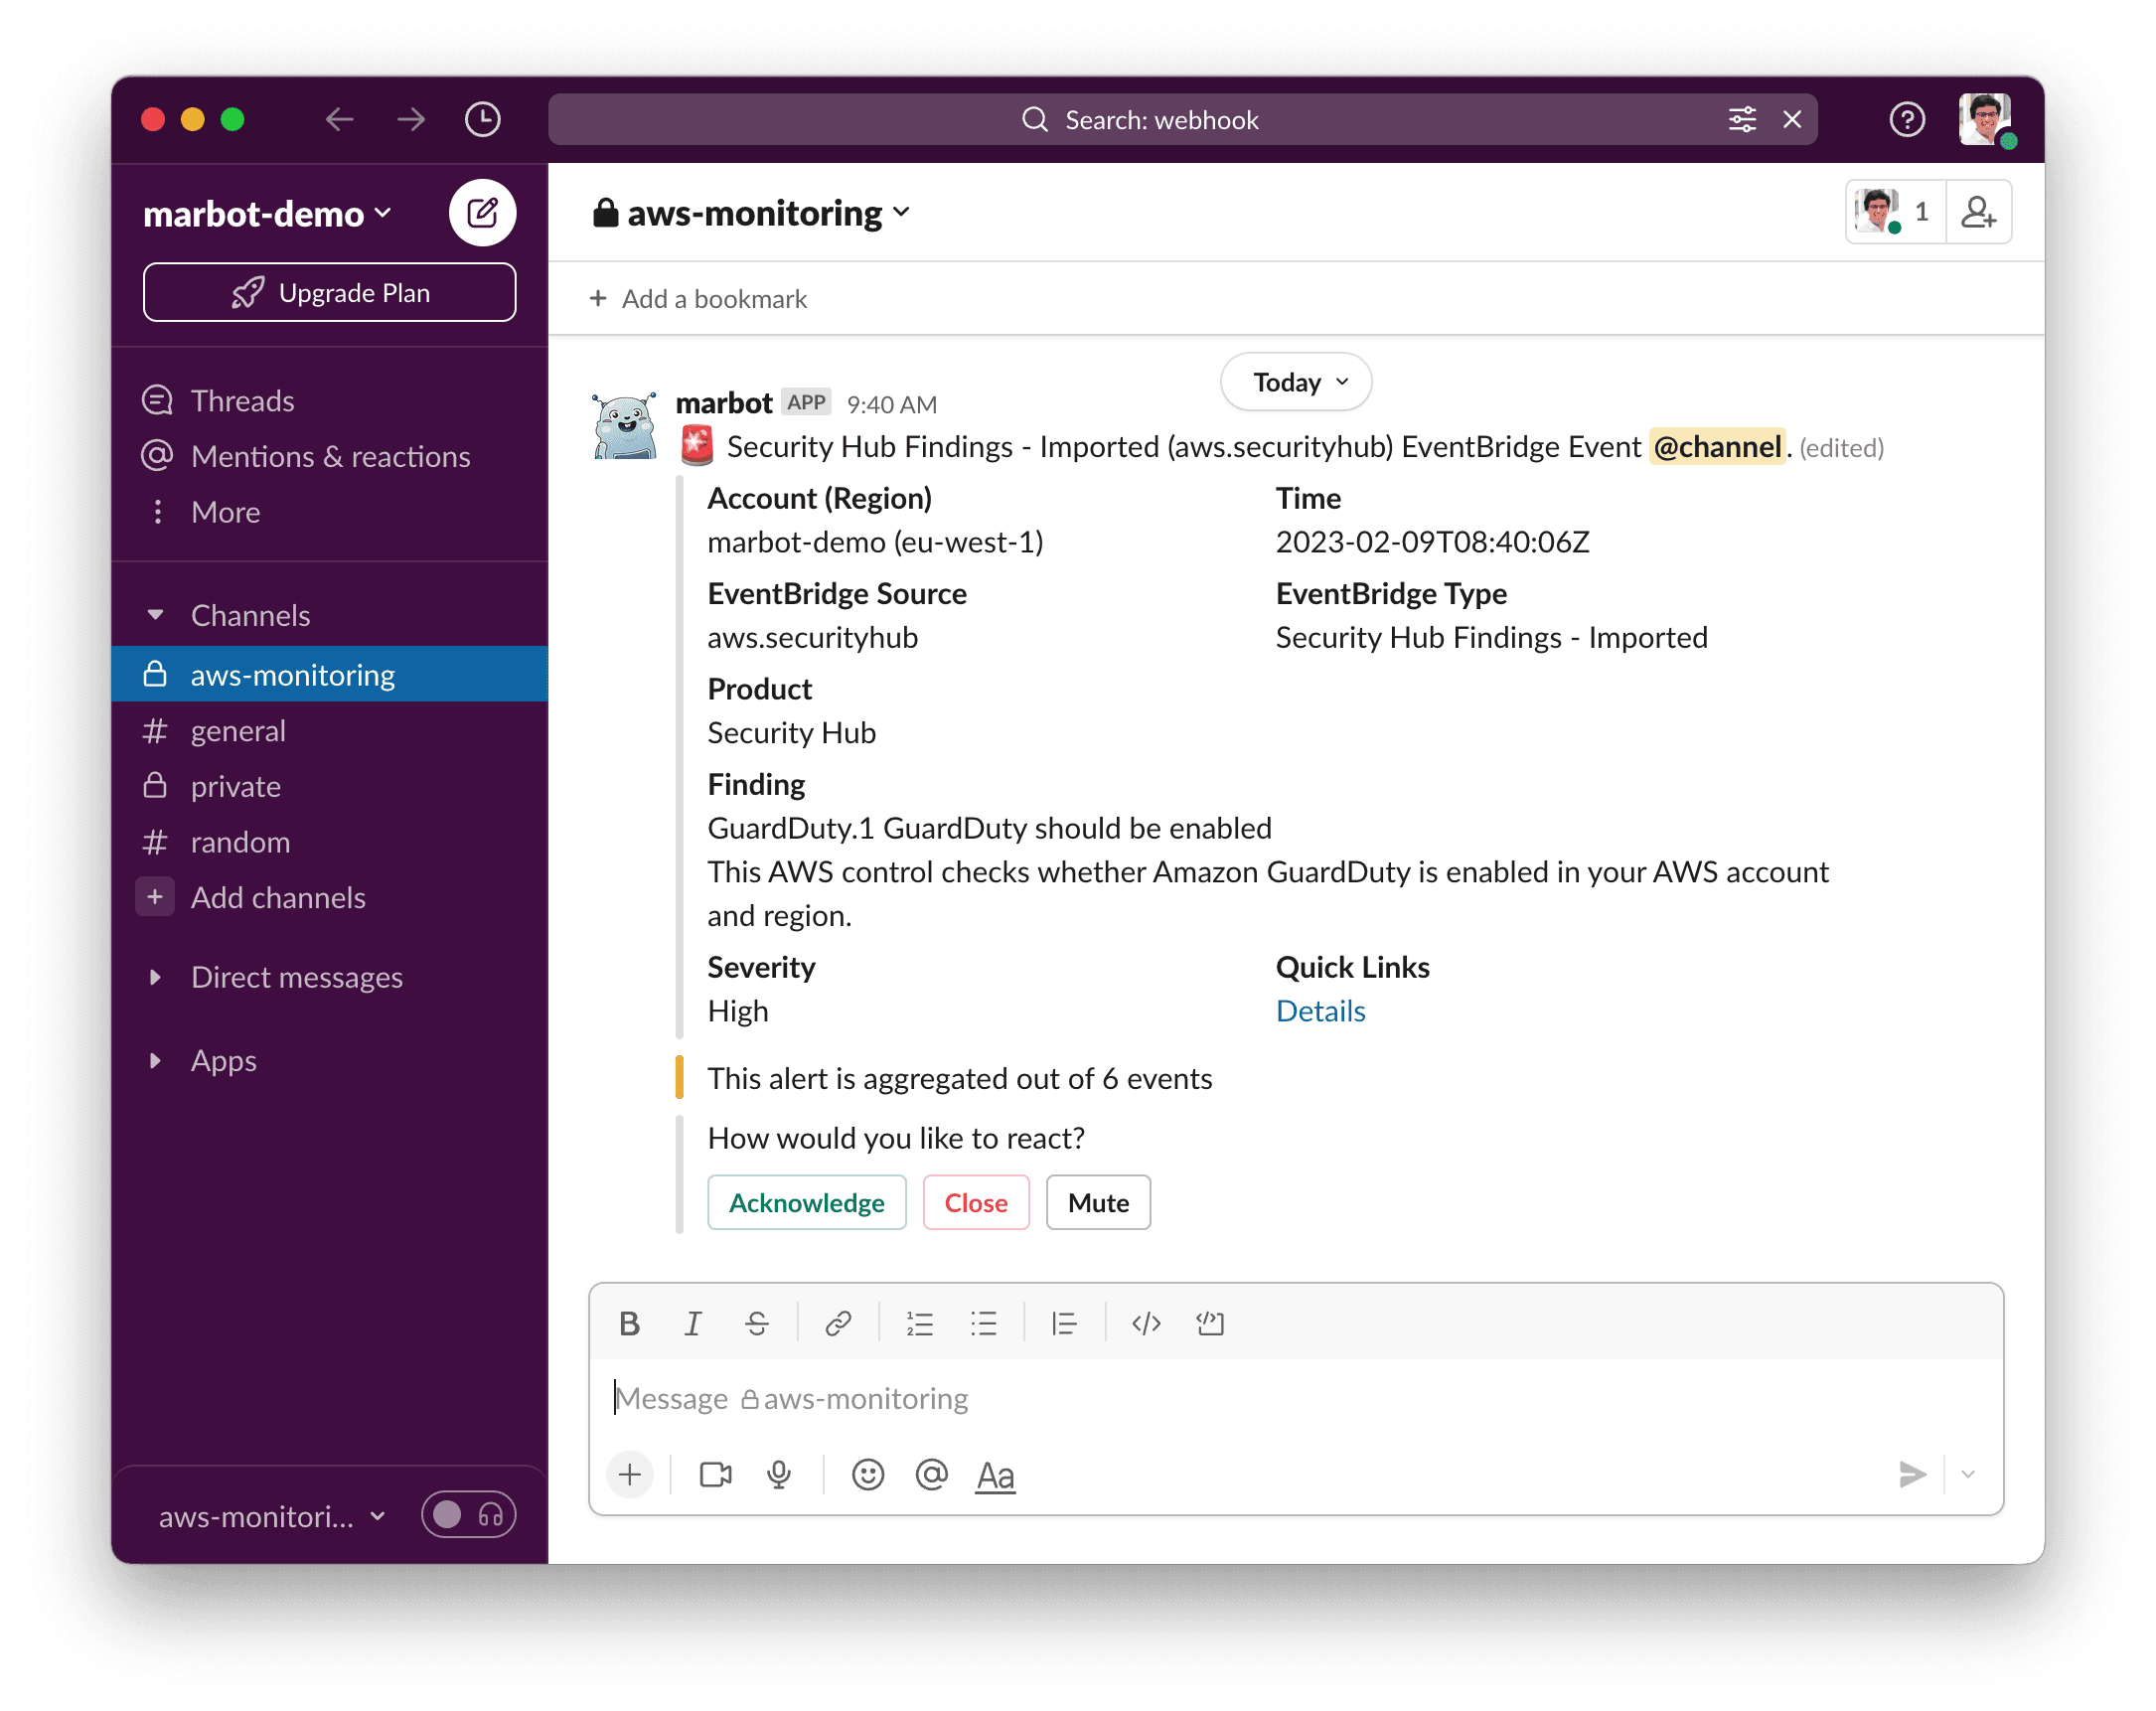2156x1711 pixels.
Task: Send the message
Action: coord(1911,1474)
